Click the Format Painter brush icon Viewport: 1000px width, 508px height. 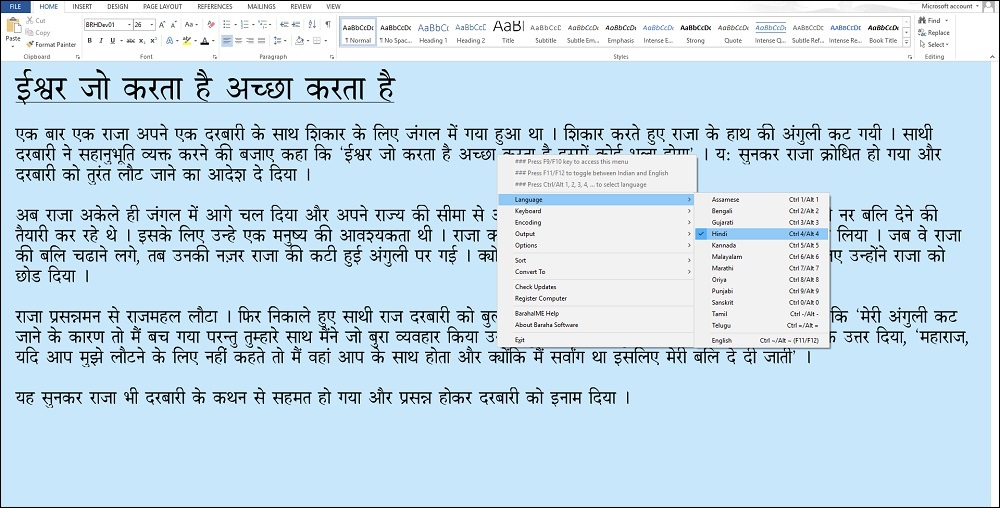(x=29, y=45)
